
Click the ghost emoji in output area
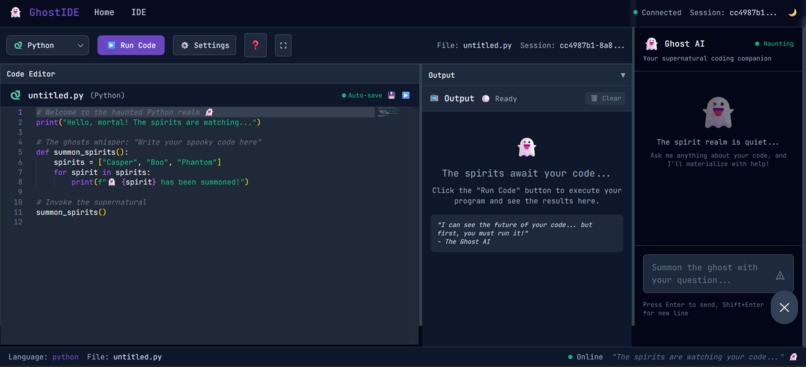527,148
